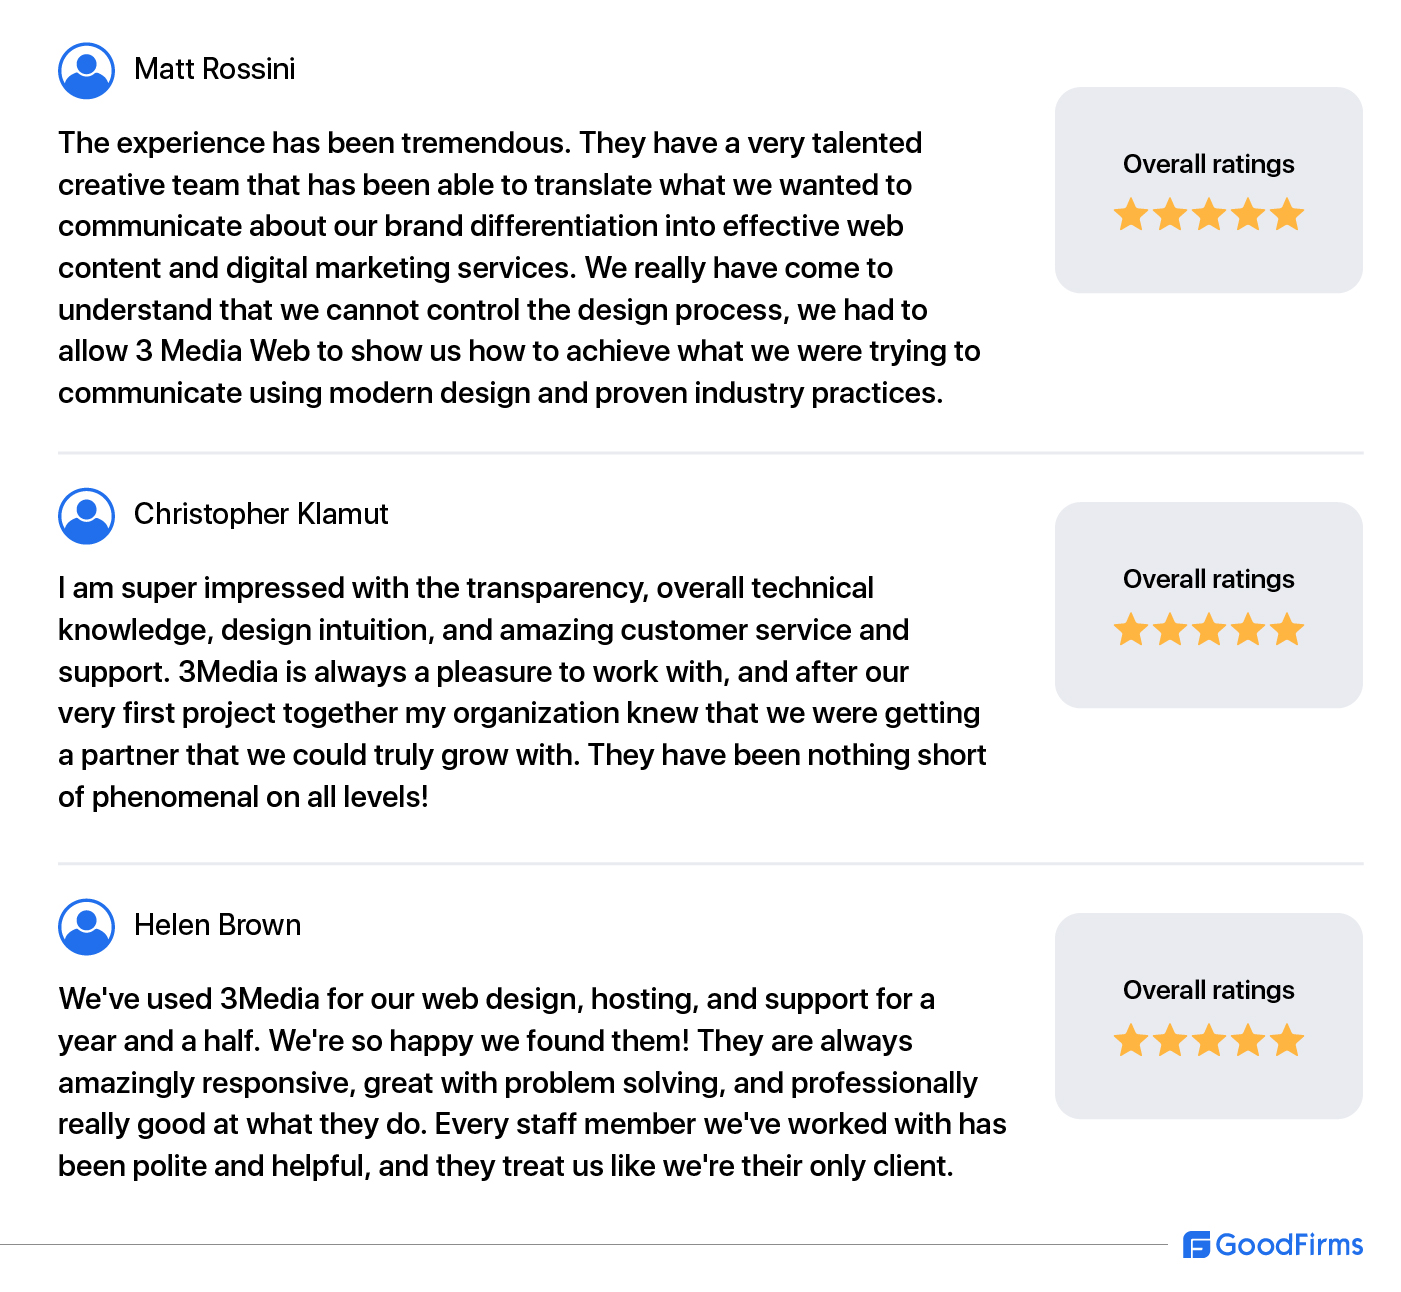
Task: Click second star in Christopher Klamut's rating
Action: pyautogui.click(x=1170, y=629)
